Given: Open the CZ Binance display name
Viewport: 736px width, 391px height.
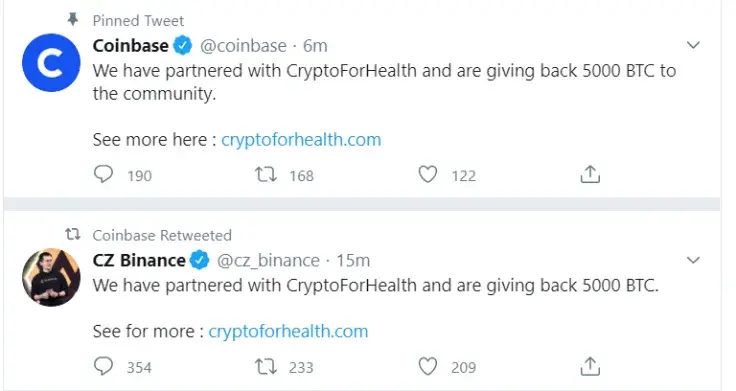Looking at the screenshot, I should (139, 260).
